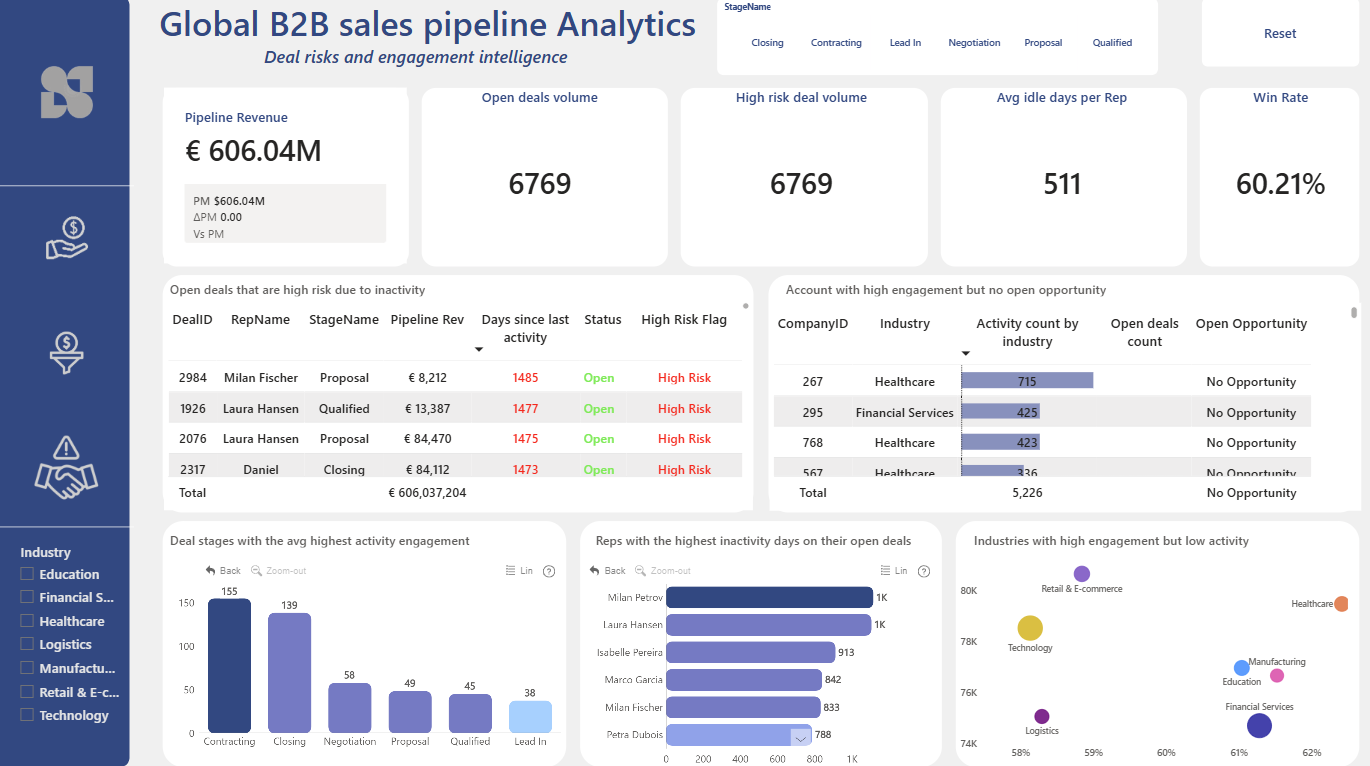Click the company logo in the sidebar
Image resolution: width=1370 pixels, height=766 pixels.
(66, 92)
